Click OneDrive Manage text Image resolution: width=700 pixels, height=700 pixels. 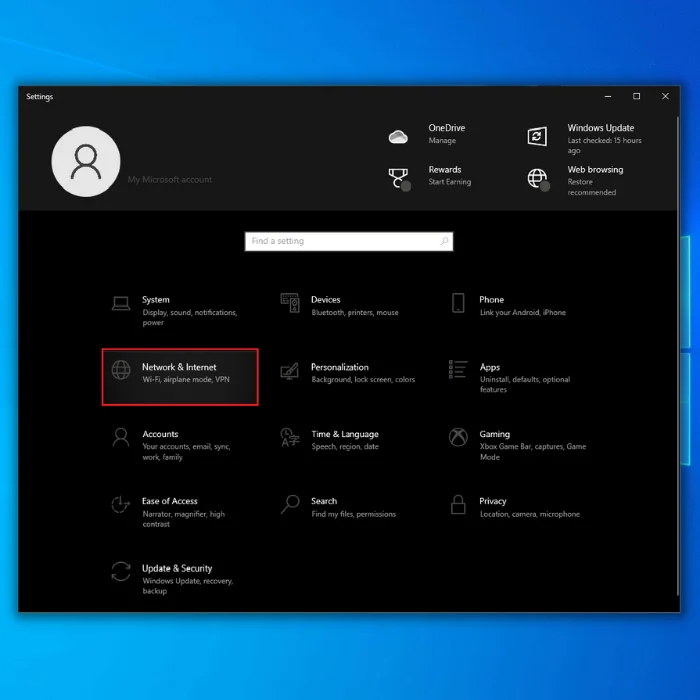442,141
